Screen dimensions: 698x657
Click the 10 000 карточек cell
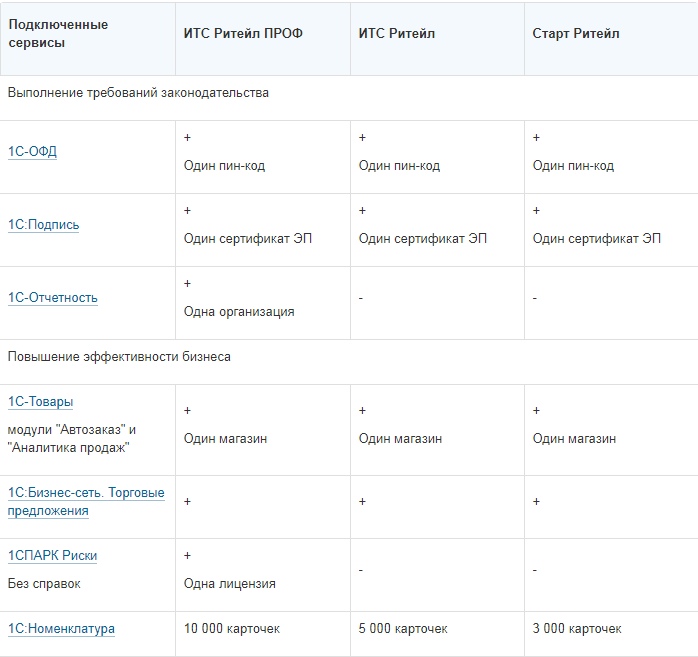pyautogui.click(x=232, y=629)
